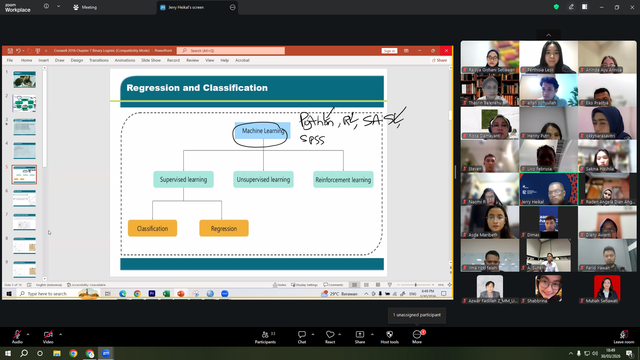
Task: Open options icon on Jerry Heikal's screen tab
Action: 233,7
